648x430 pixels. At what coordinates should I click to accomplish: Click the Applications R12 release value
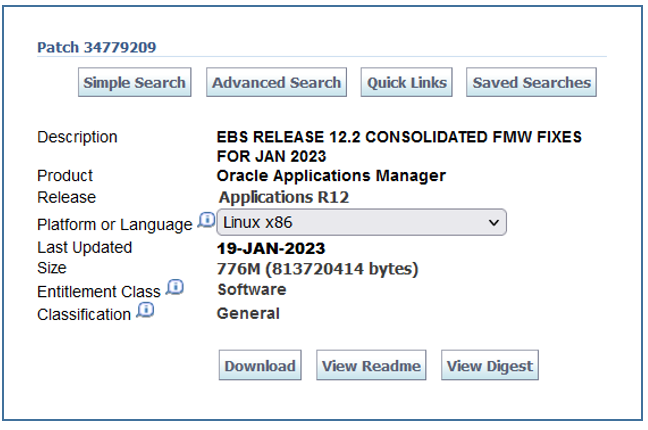pyautogui.click(x=283, y=197)
